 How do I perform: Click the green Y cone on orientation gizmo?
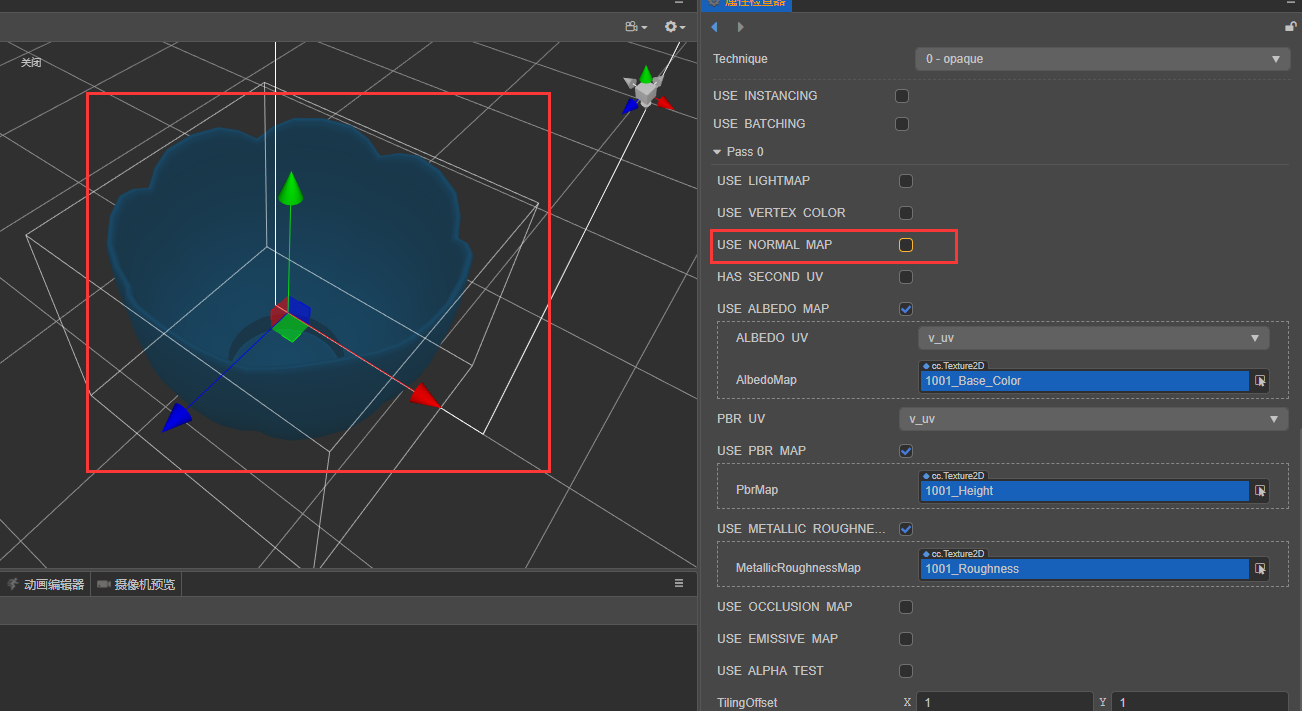646,73
